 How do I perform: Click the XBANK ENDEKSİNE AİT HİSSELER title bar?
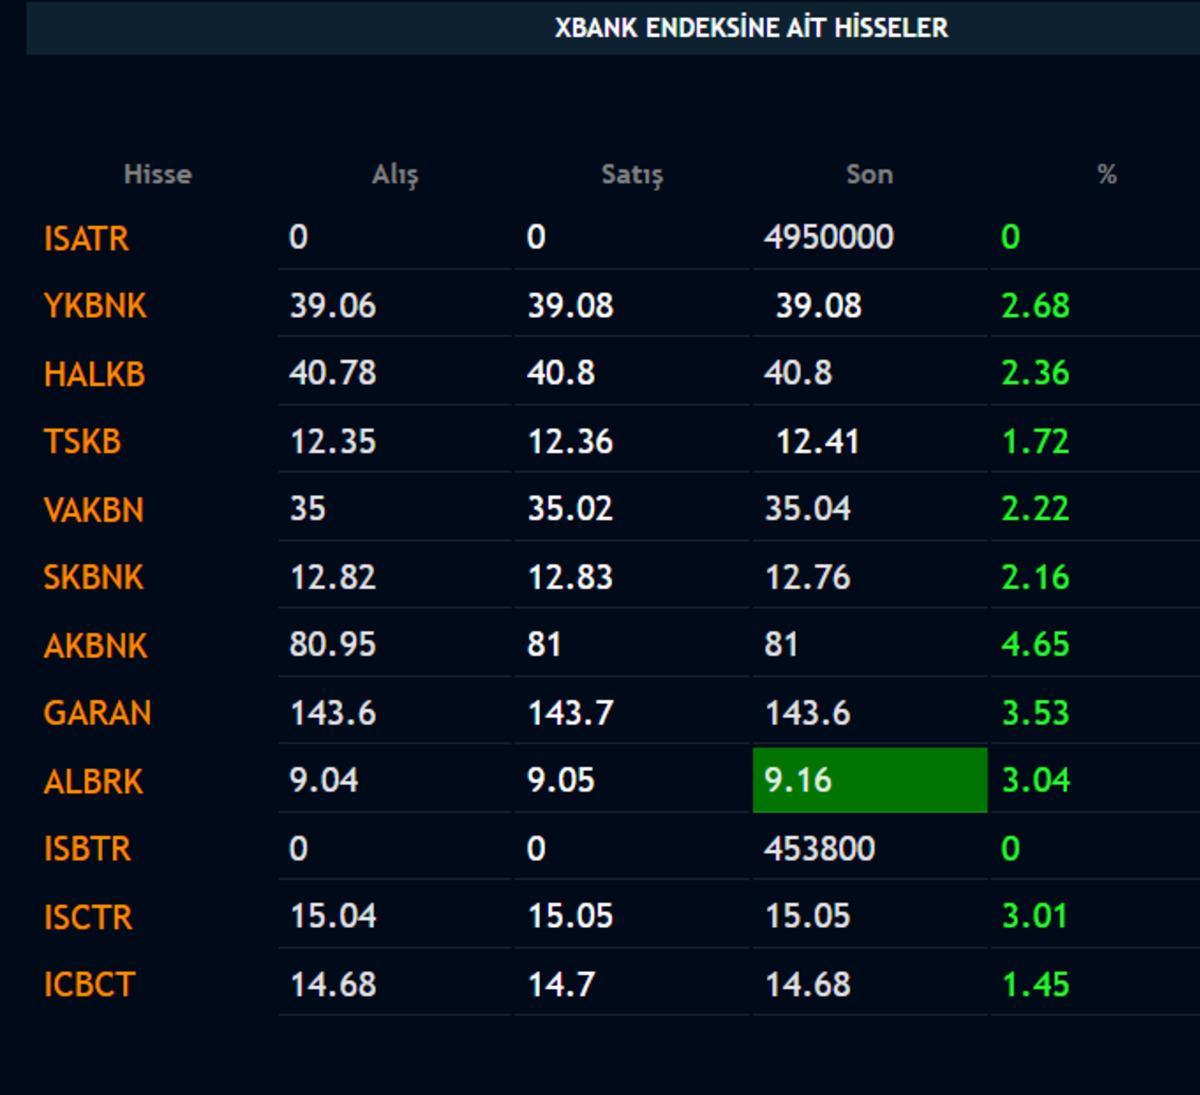pos(751,28)
